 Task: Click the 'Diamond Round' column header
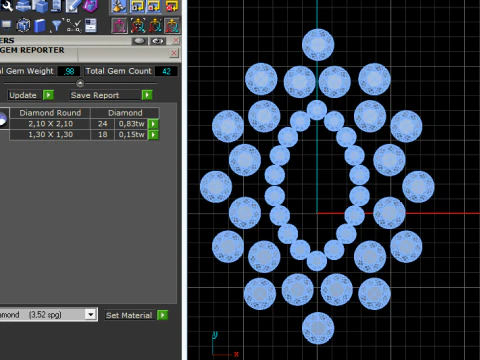tap(50, 113)
